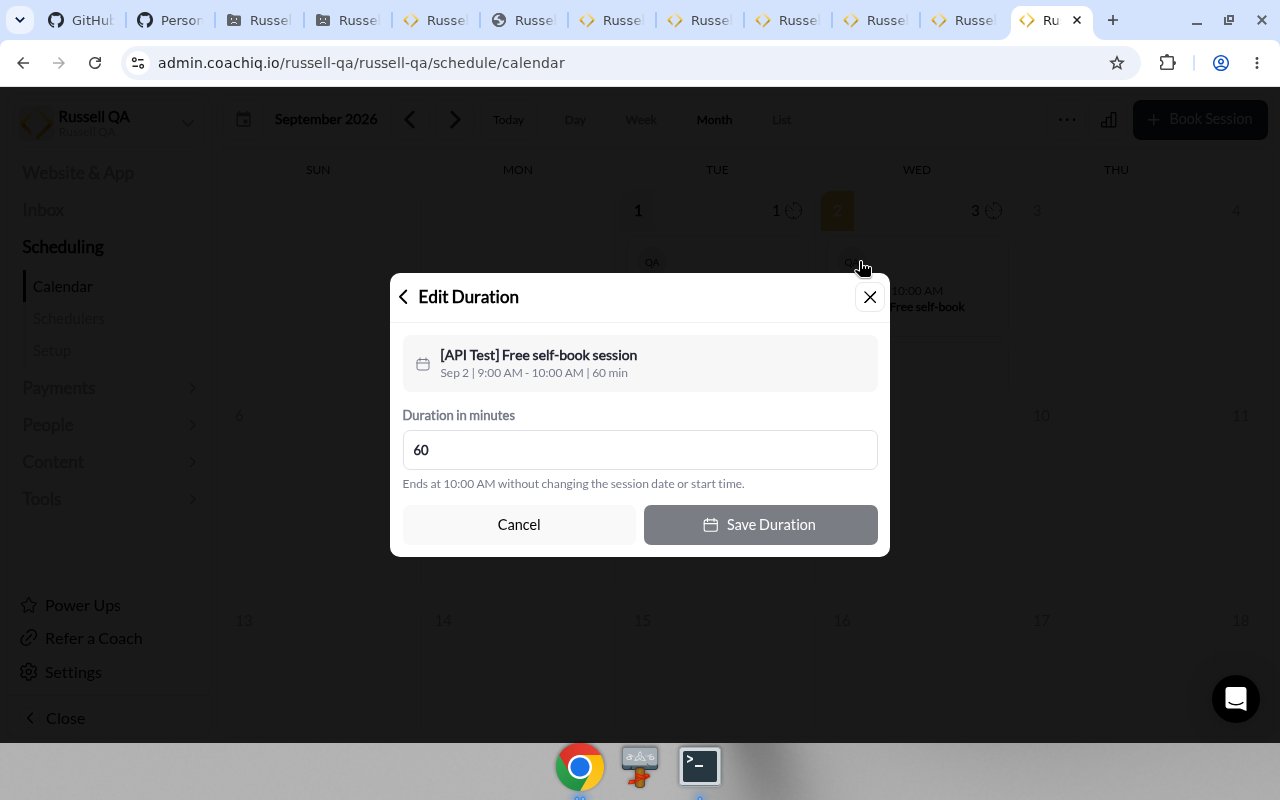This screenshot has height=800, width=1280.
Task: Switch to the Person browser tab
Action: [168, 20]
